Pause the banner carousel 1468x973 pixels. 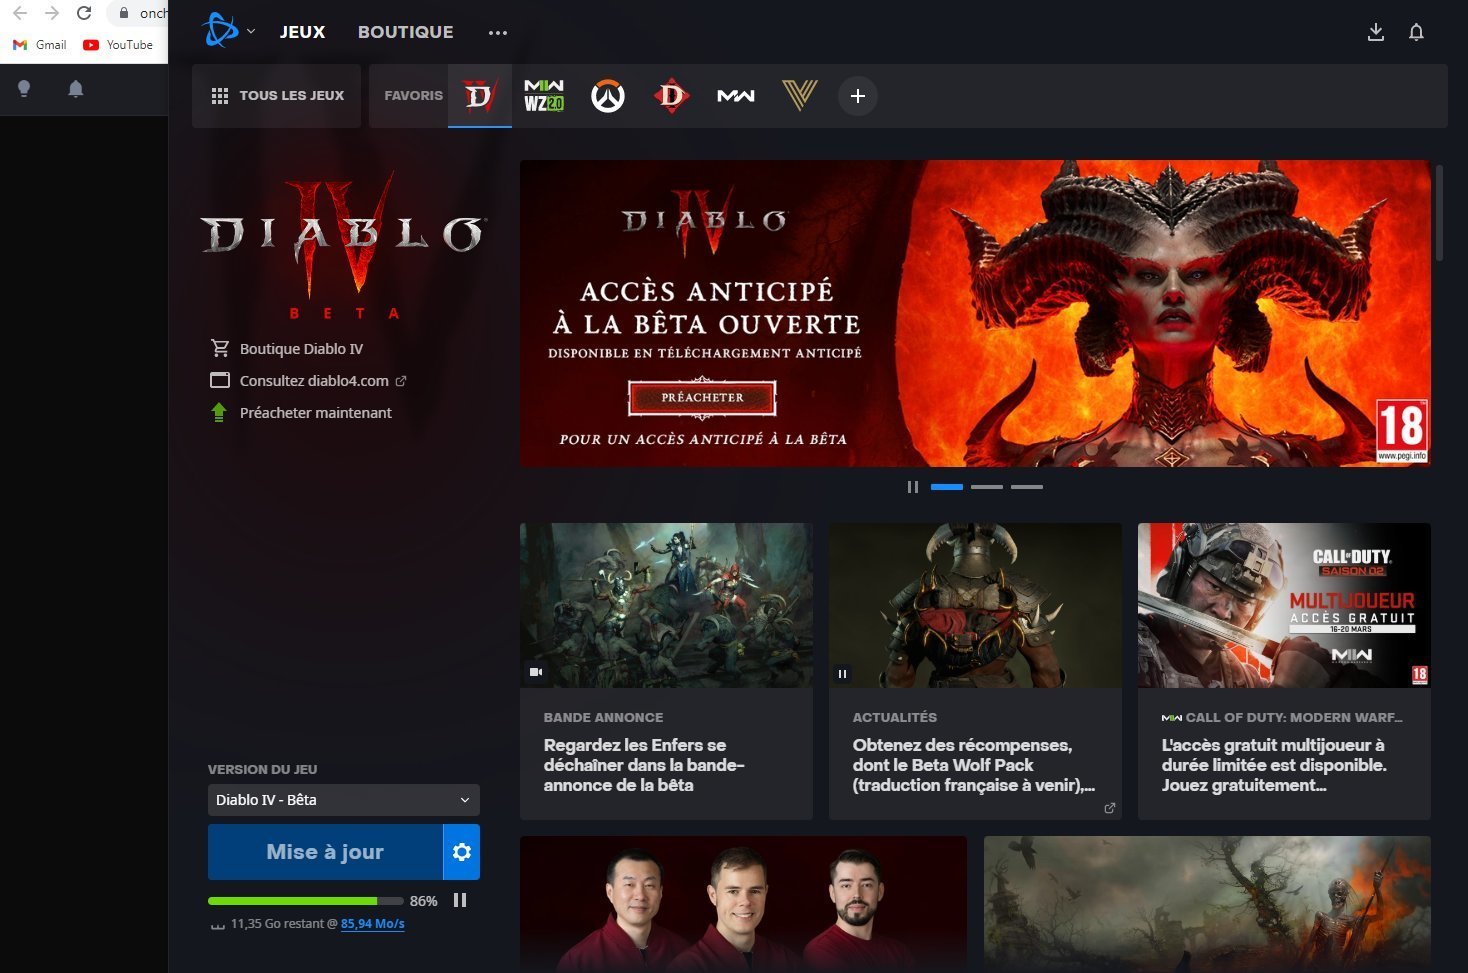(x=912, y=487)
